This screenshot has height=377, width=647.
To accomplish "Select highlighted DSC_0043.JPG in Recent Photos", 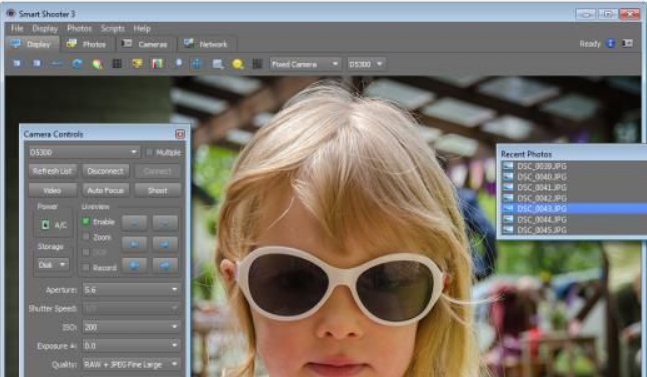I will coord(574,209).
